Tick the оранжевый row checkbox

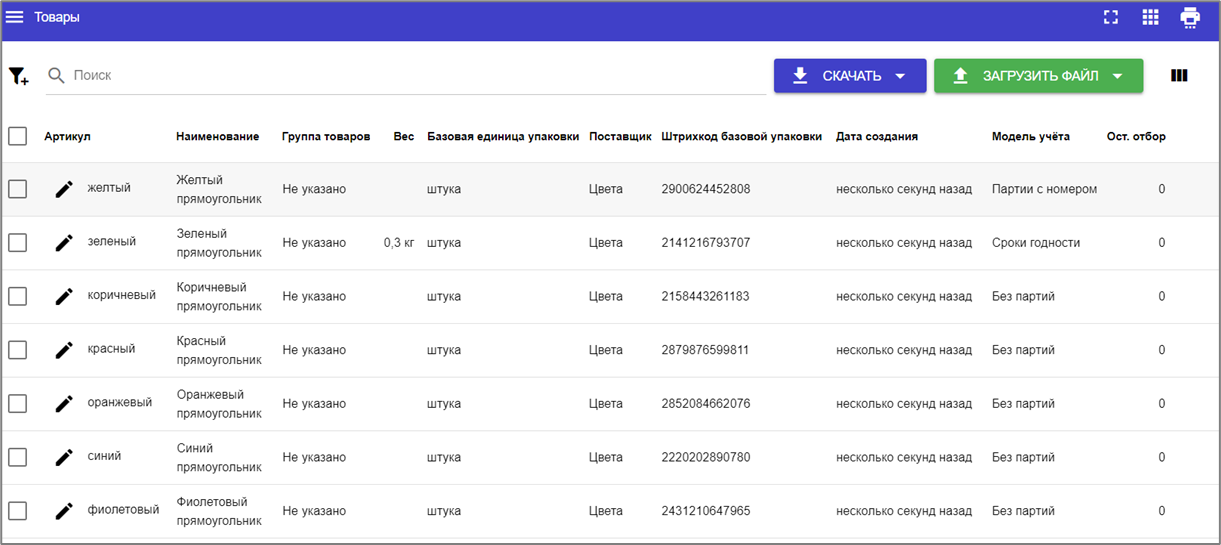(18, 404)
